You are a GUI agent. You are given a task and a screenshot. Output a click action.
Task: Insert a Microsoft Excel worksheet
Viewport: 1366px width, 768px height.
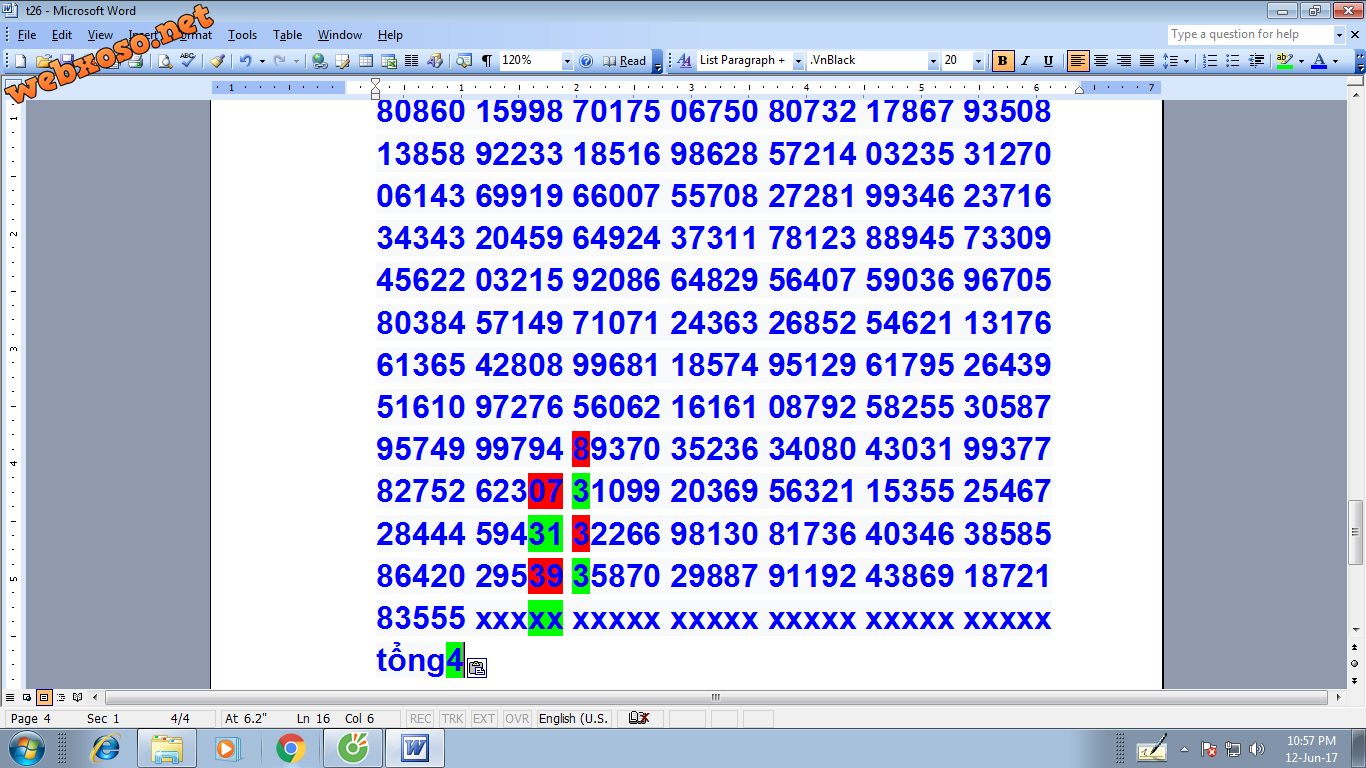(389, 61)
